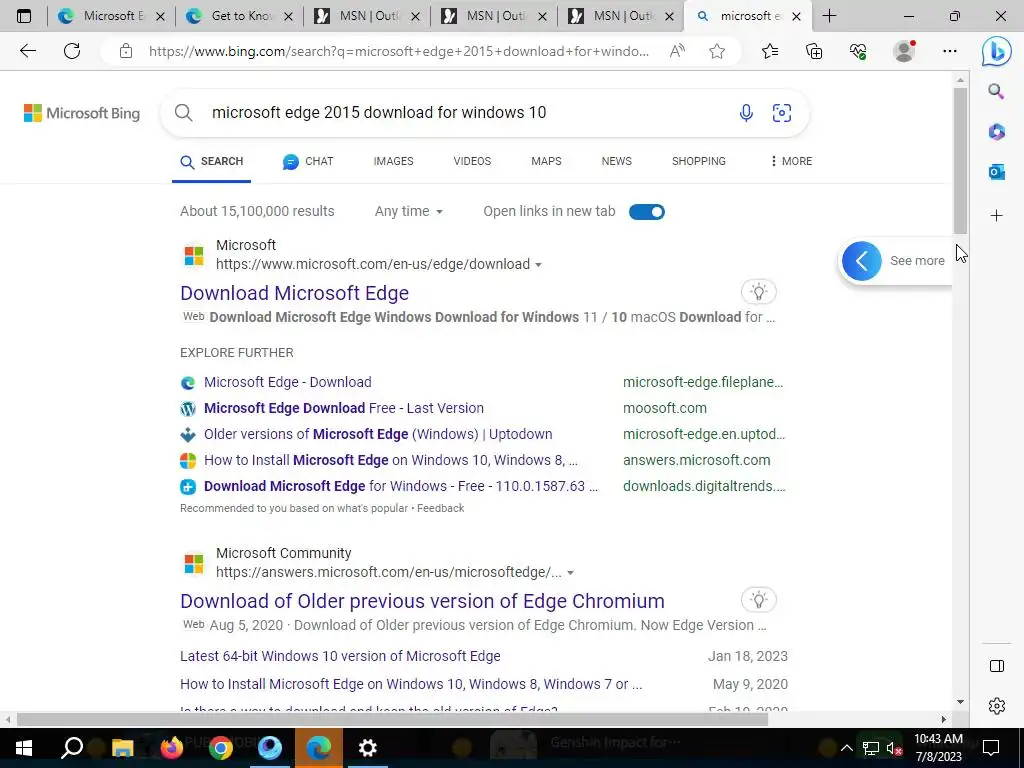Show insights for Download Microsoft Edge result
Image resolution: width=1024 pixels, height=768 pixels.
pyautogui.click(x=758, y=292)
